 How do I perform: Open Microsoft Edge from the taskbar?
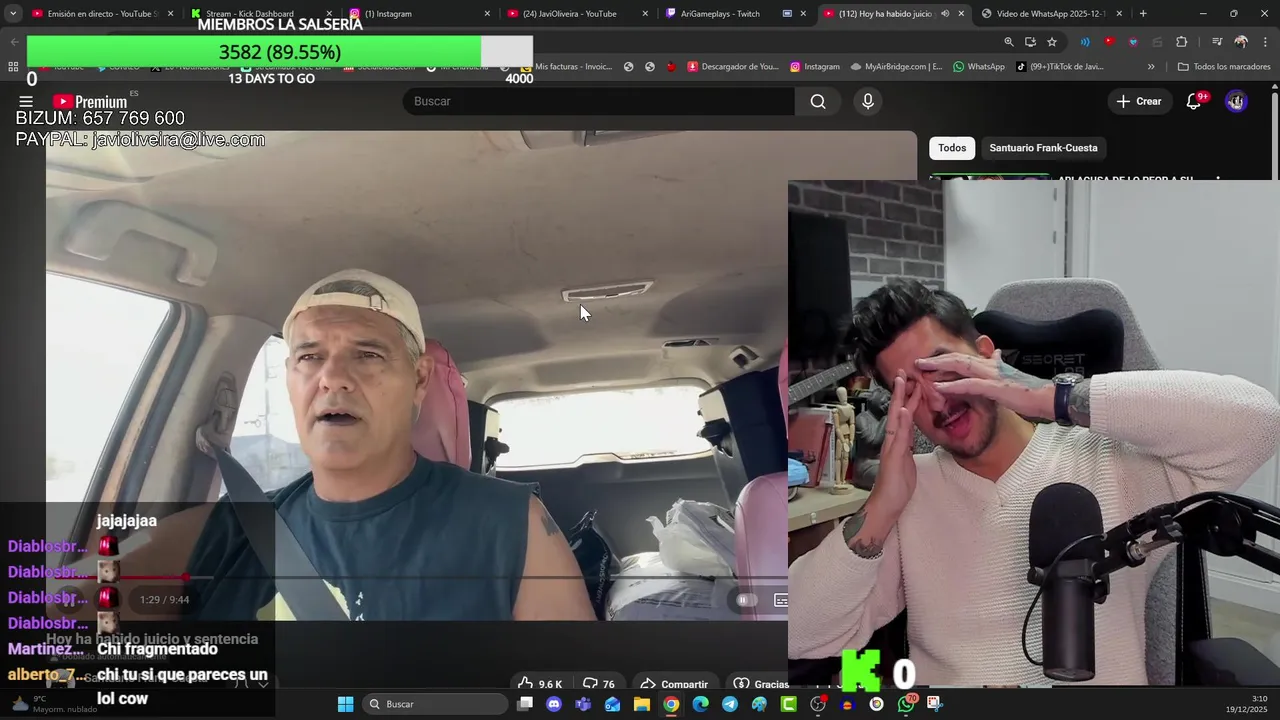(700, 704)
